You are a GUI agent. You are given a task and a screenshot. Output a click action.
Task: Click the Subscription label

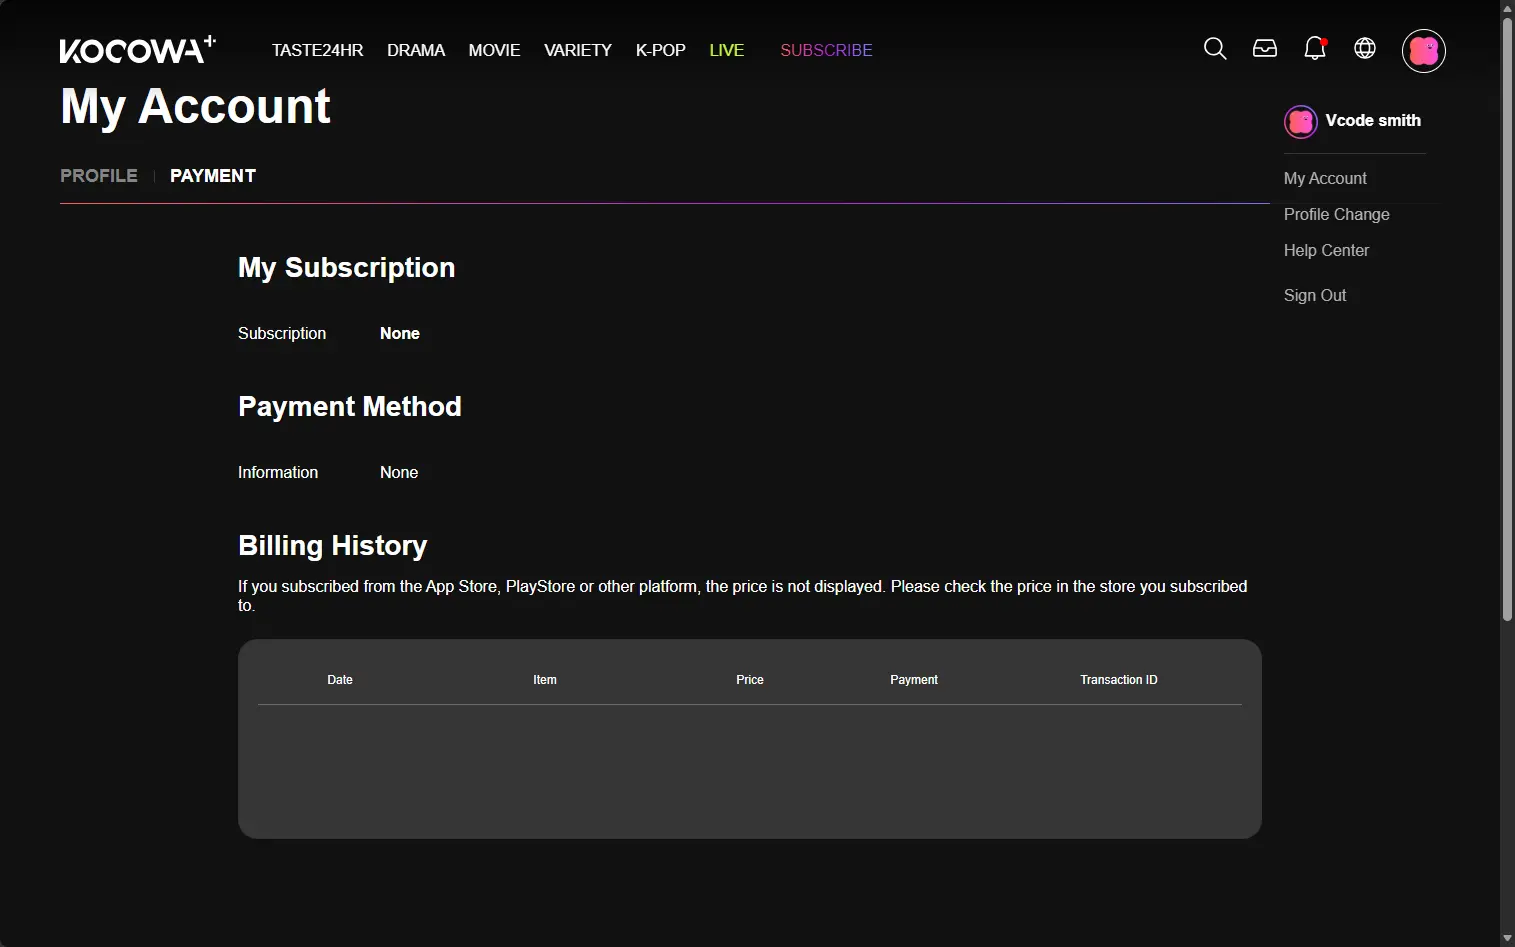point(282,333)
